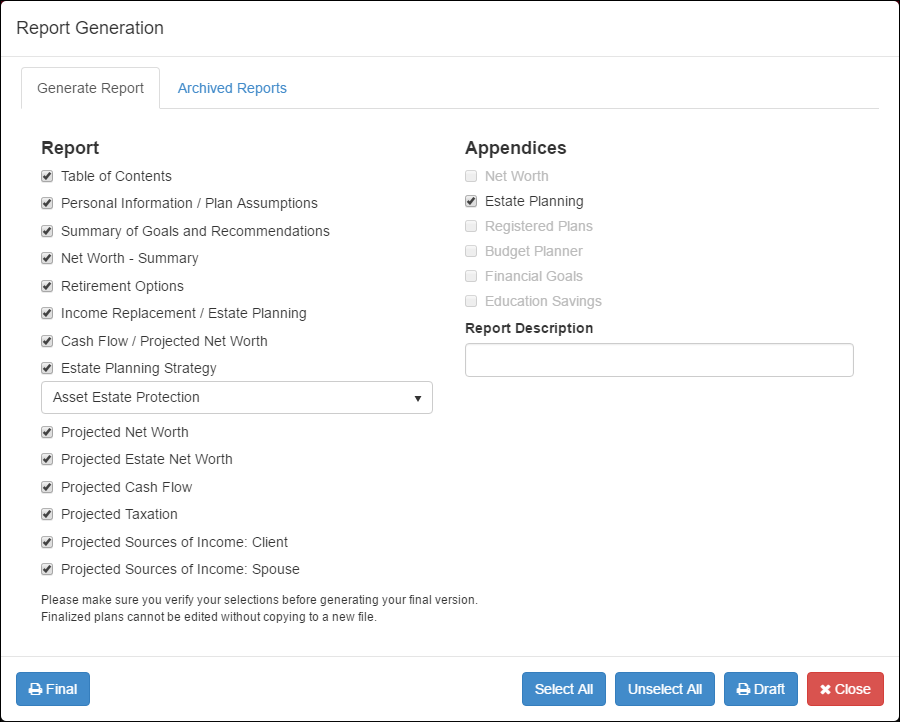Print the Final report version
The height and width of the screenshot is (722, 900).
52,689
